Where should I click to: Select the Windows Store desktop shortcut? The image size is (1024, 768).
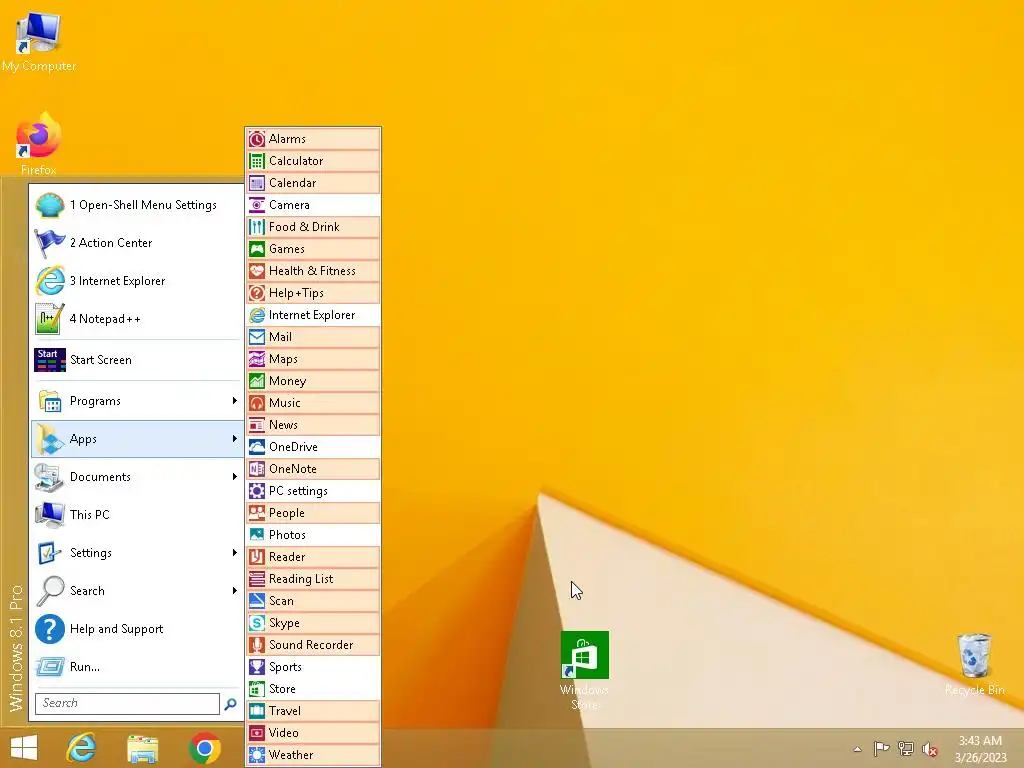584,671
